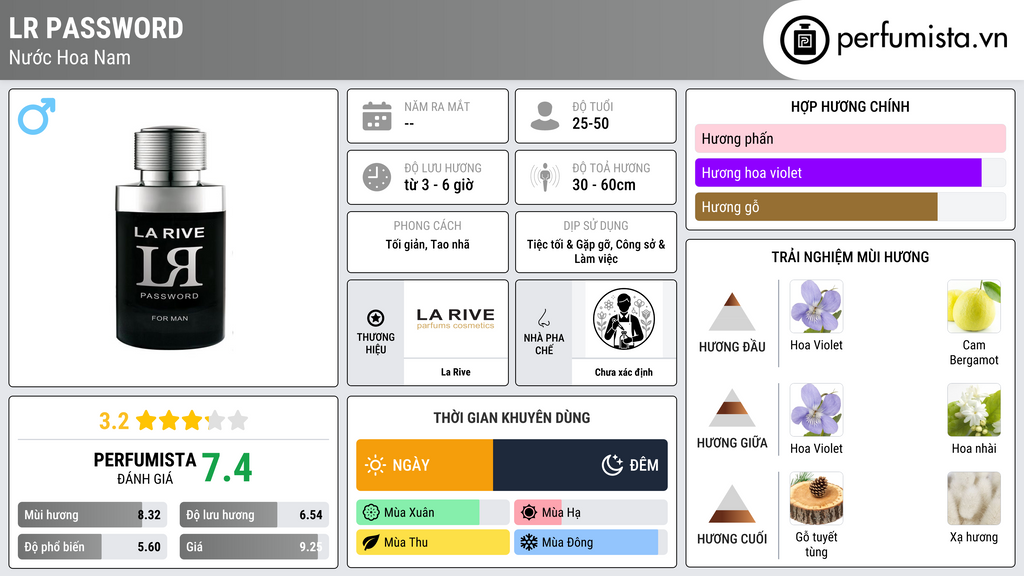This screenshot has height=576, width=1024.
Task: Open the Hoa Violet middle note image
Action: [x=816, y=410]
